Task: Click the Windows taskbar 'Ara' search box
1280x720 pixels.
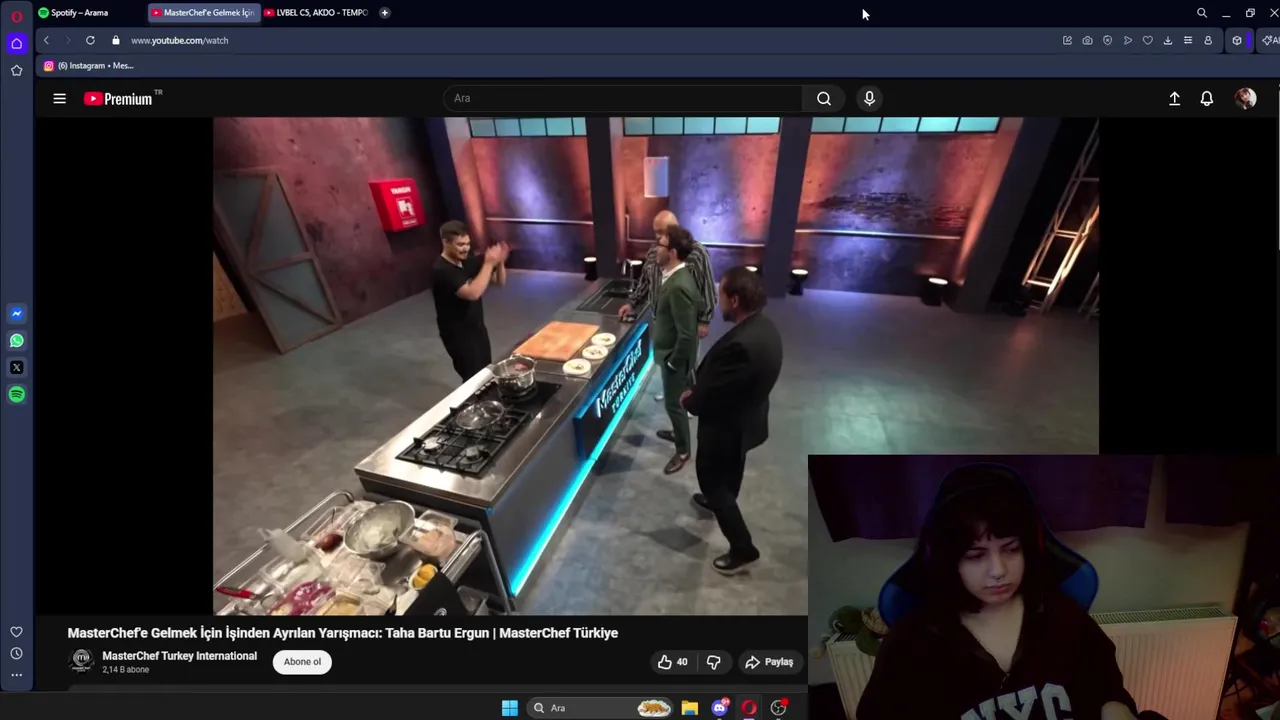Action: pos(600,708)
